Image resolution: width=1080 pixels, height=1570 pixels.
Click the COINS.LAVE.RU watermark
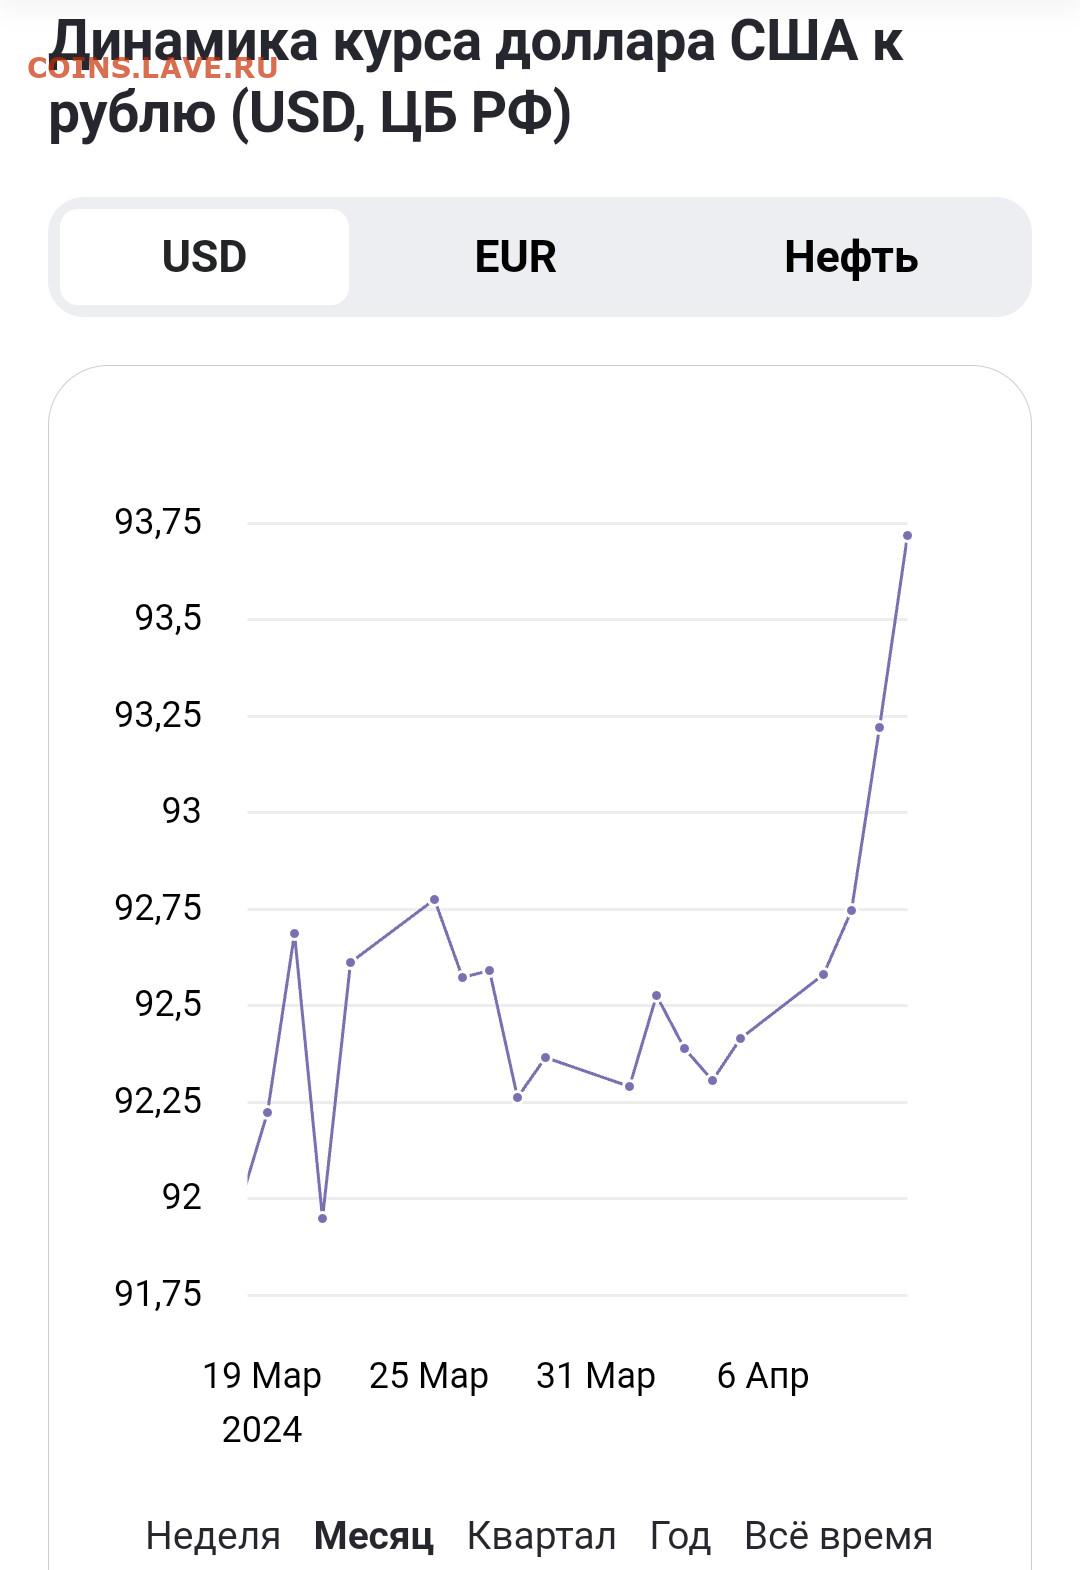(153, 68)
